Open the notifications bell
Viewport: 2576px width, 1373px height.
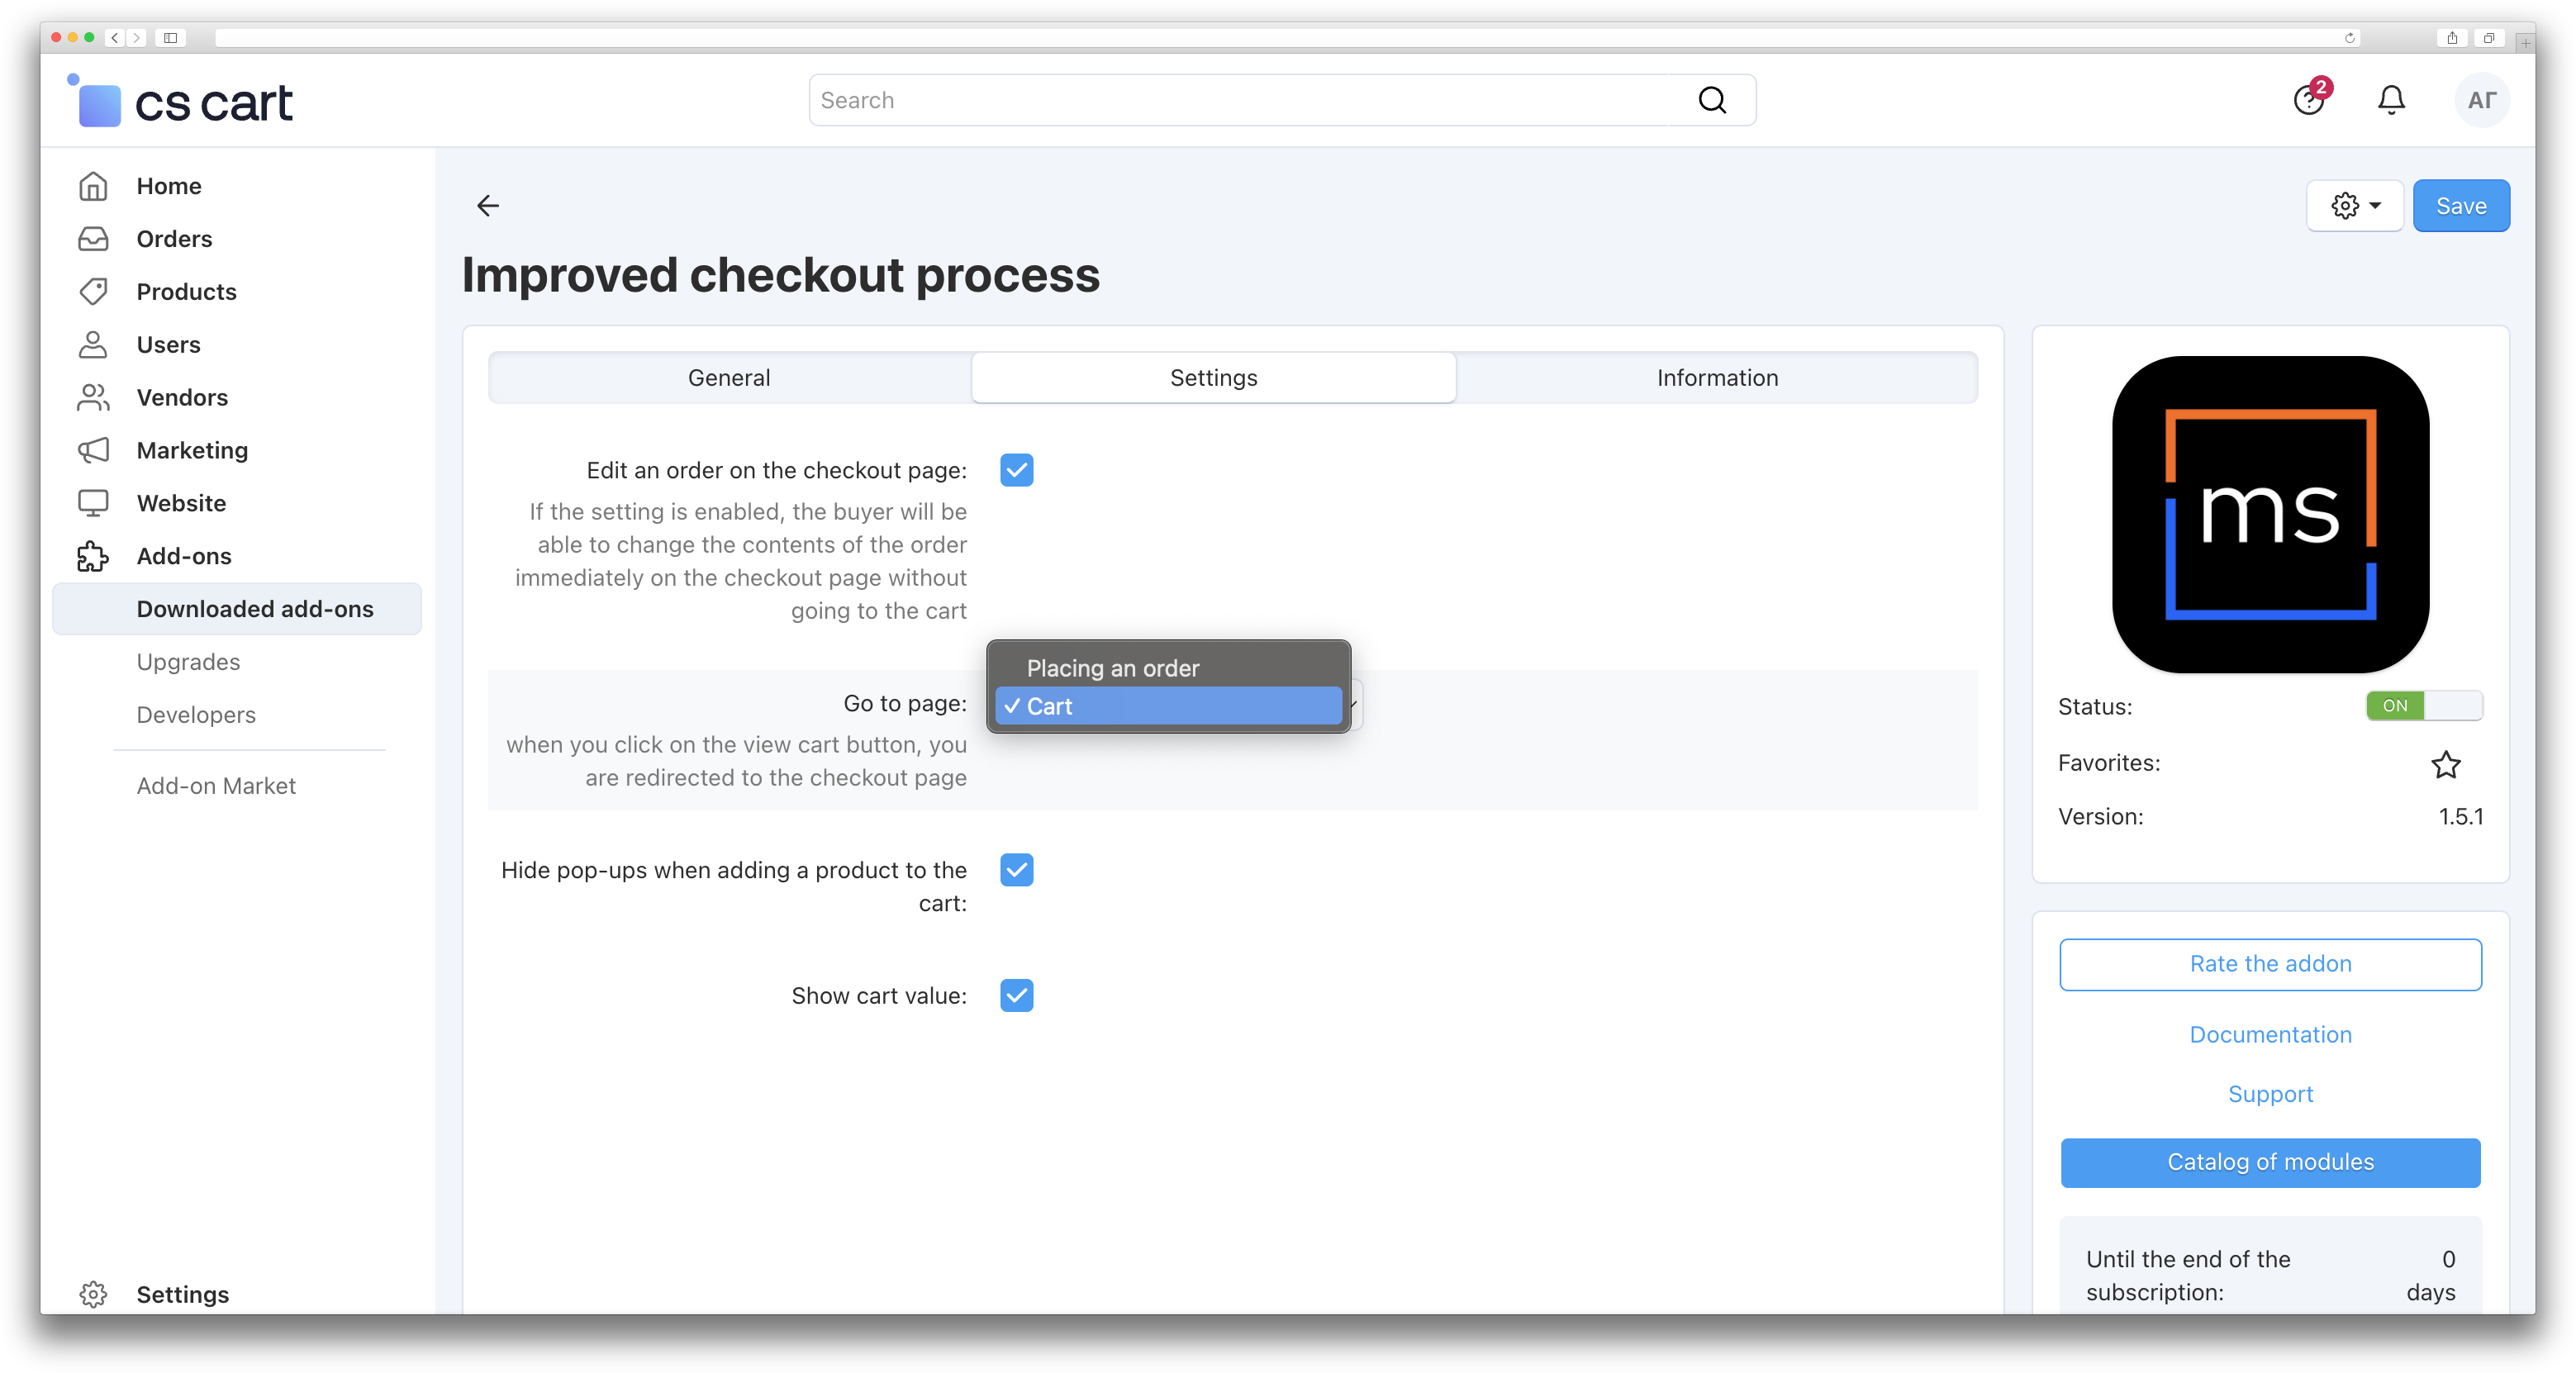coord(2391,100)
